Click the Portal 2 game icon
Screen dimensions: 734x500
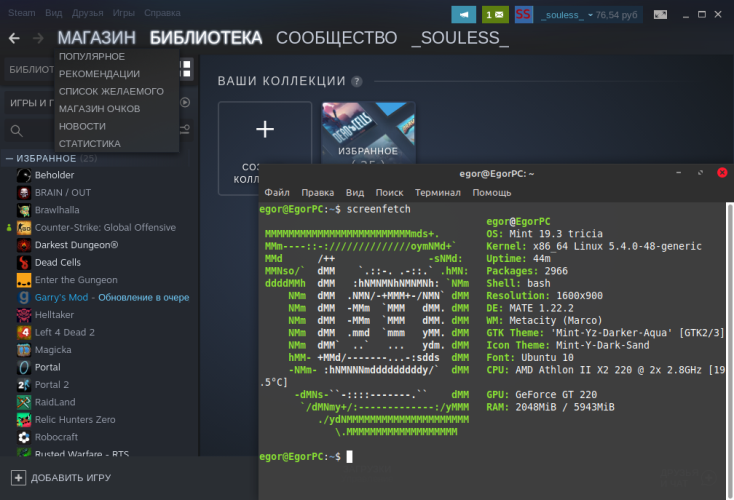click(x=24, y=385)
